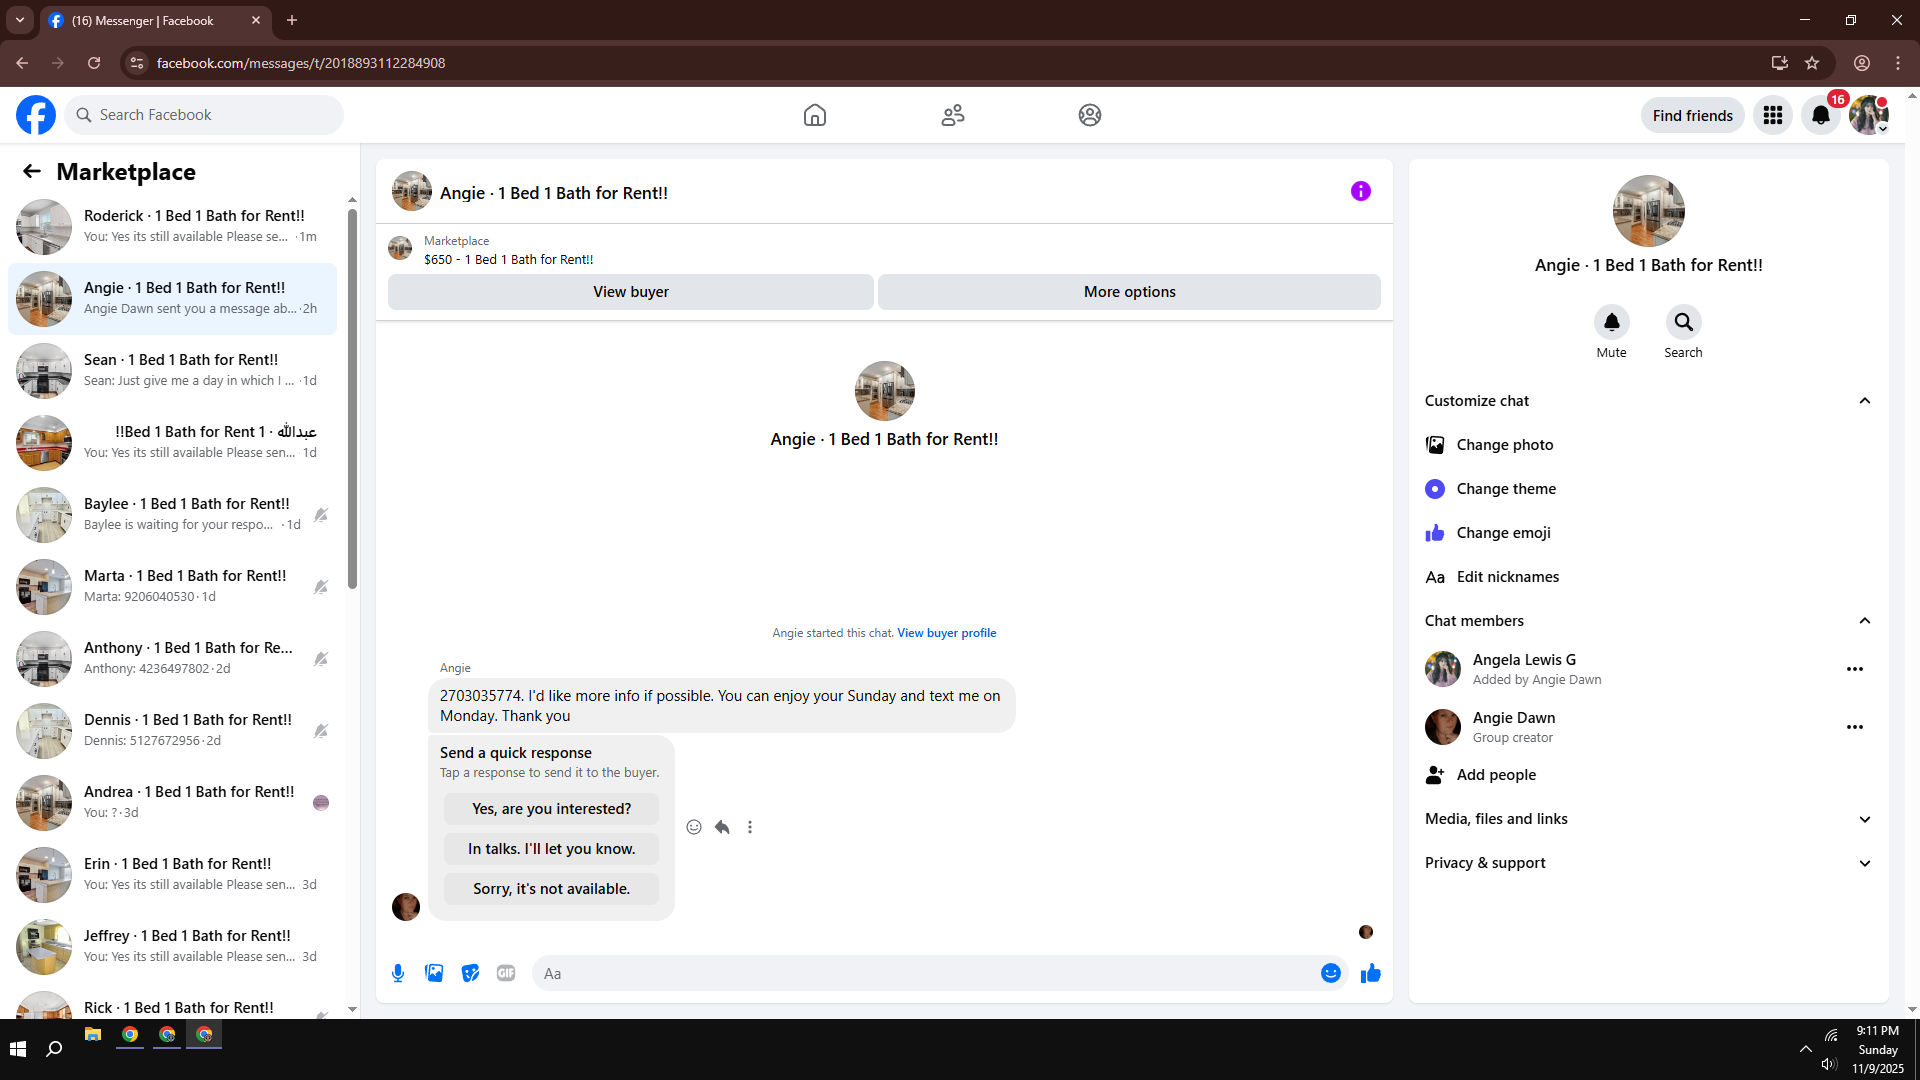Reload the page

(94, 63)
